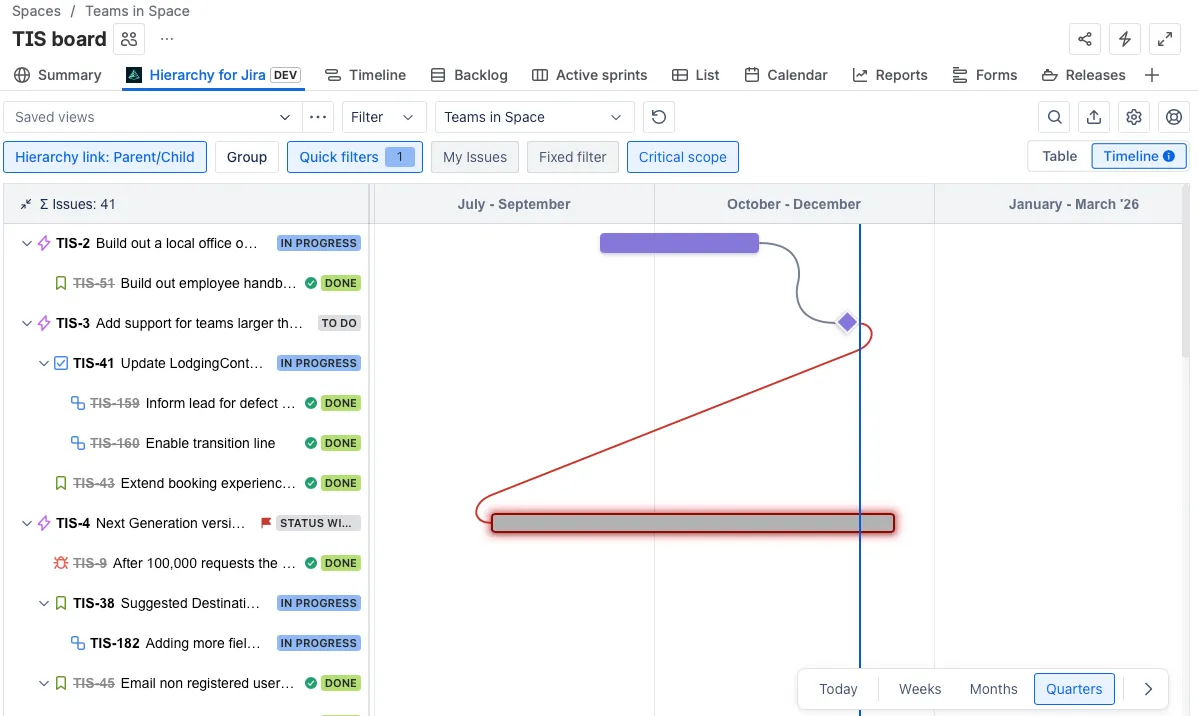The image size is (1198, 716).
Task: Click the IN PROGRESS status of TIS-41
Action: (319, 363)
